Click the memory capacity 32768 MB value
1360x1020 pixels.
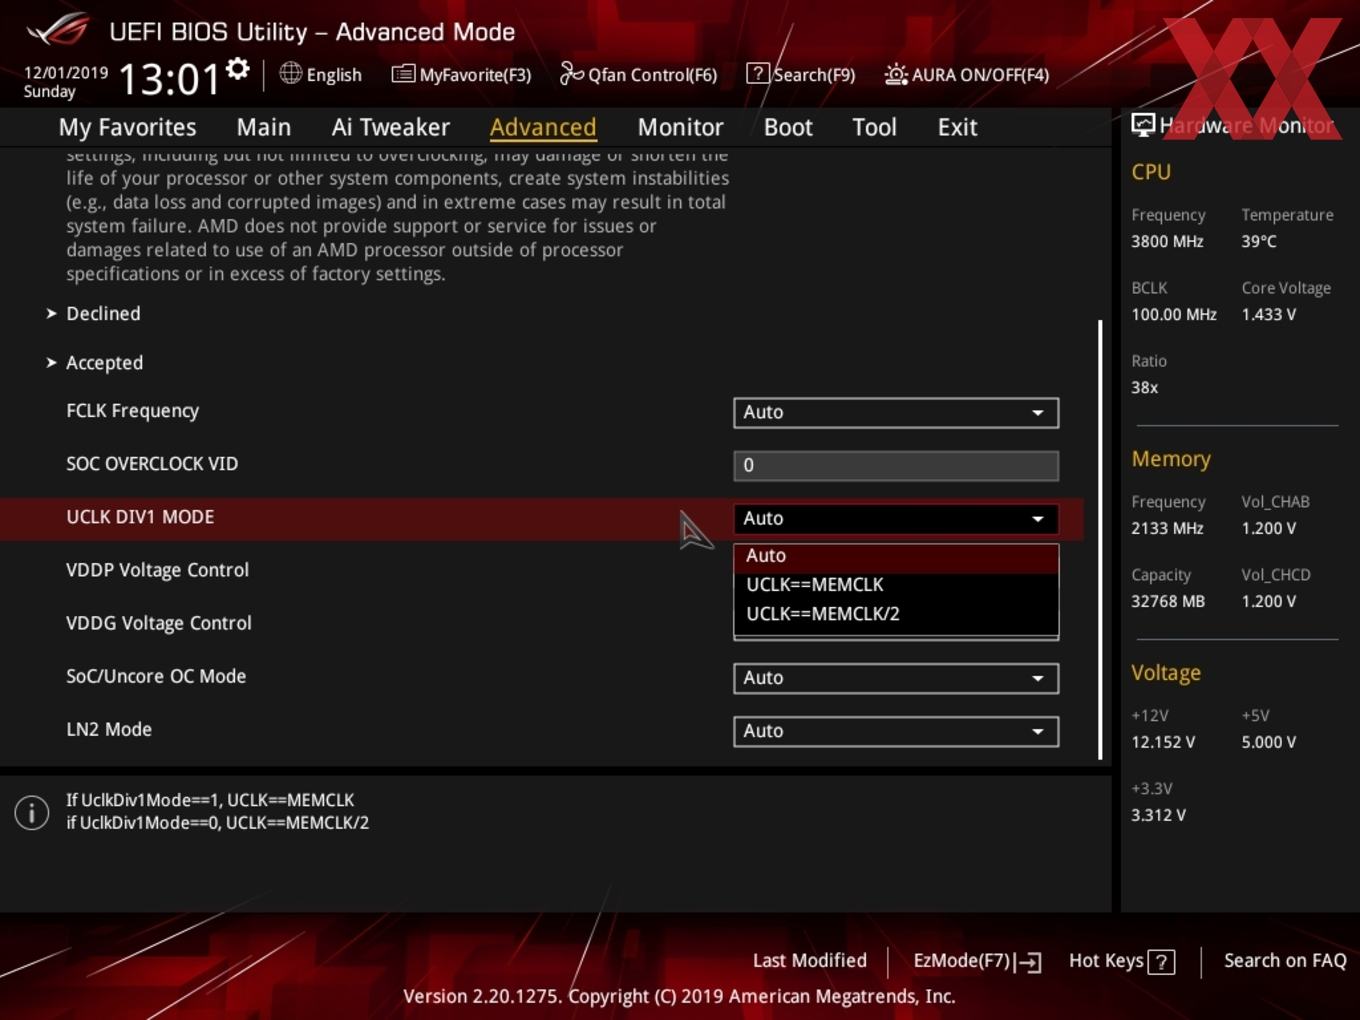pos(1168,601)
